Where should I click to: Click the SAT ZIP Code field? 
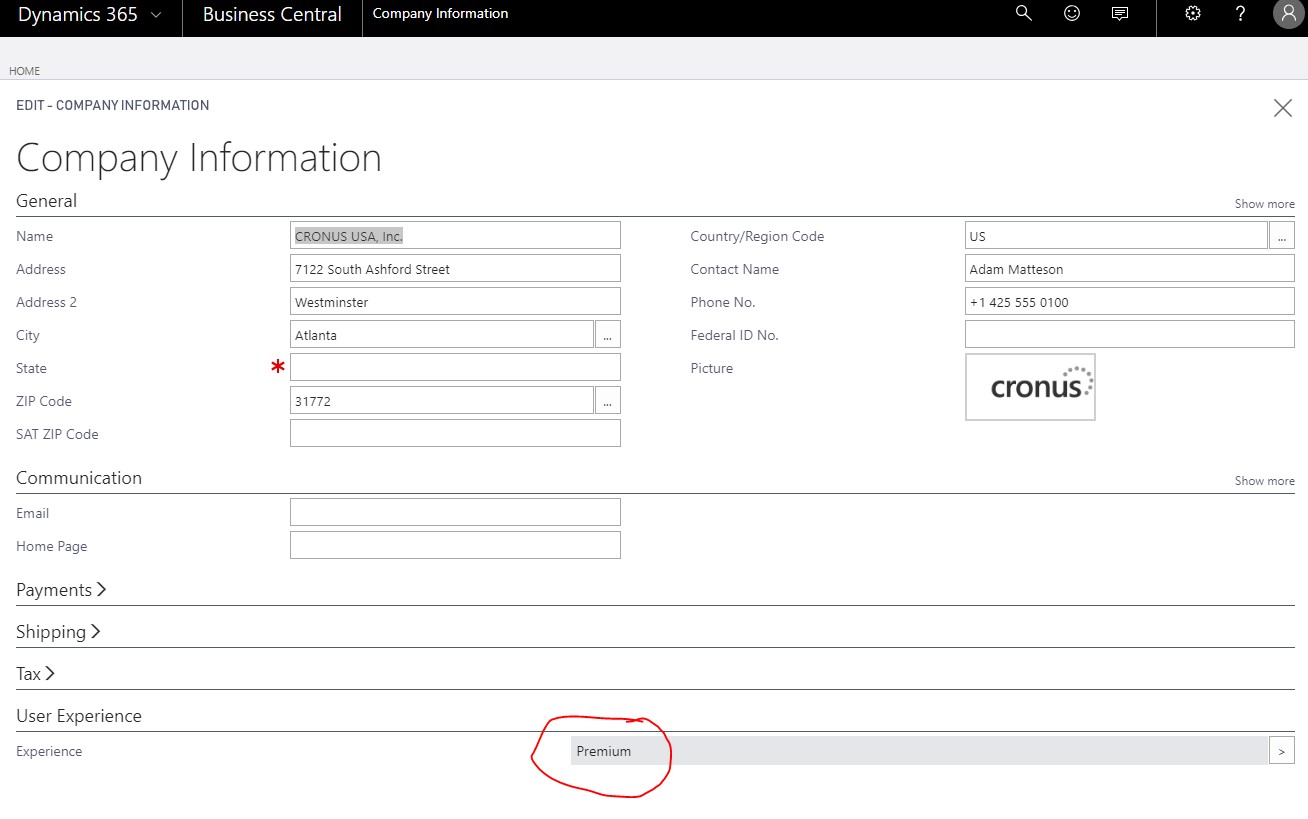pyautogui.click(x=455, y=434)
